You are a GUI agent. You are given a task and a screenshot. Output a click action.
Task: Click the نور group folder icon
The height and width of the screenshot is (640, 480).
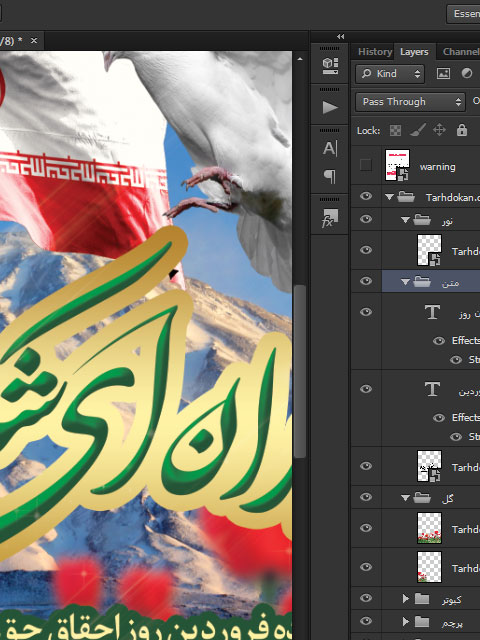422,220
